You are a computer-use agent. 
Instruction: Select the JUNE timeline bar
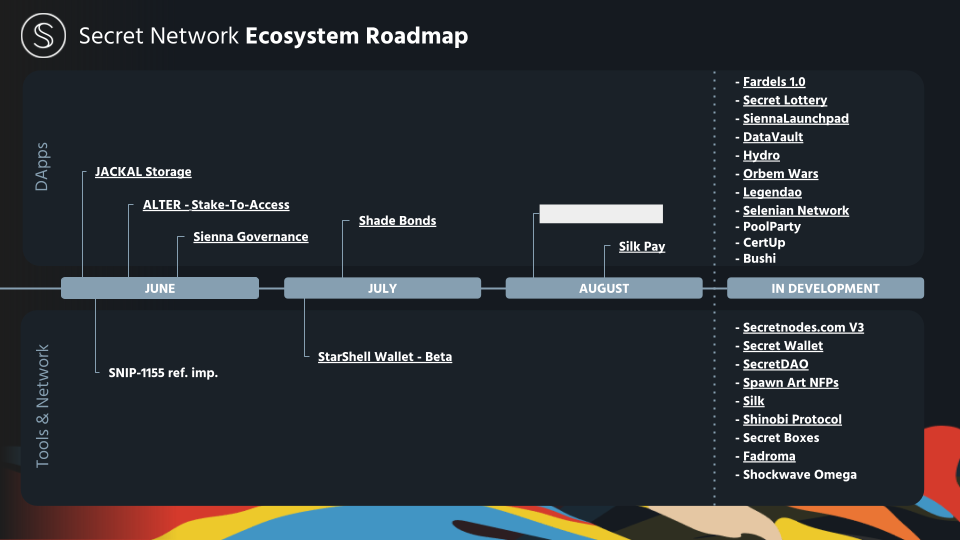coord(160,288)
